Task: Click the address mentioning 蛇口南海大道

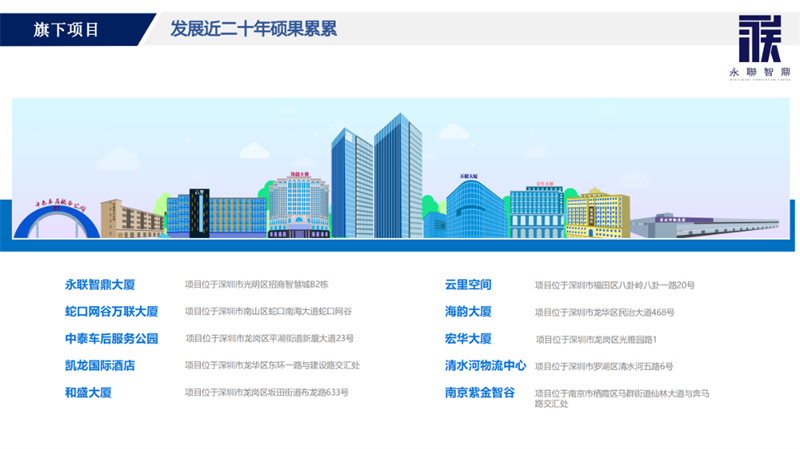Action: click(x=268, y=311)
